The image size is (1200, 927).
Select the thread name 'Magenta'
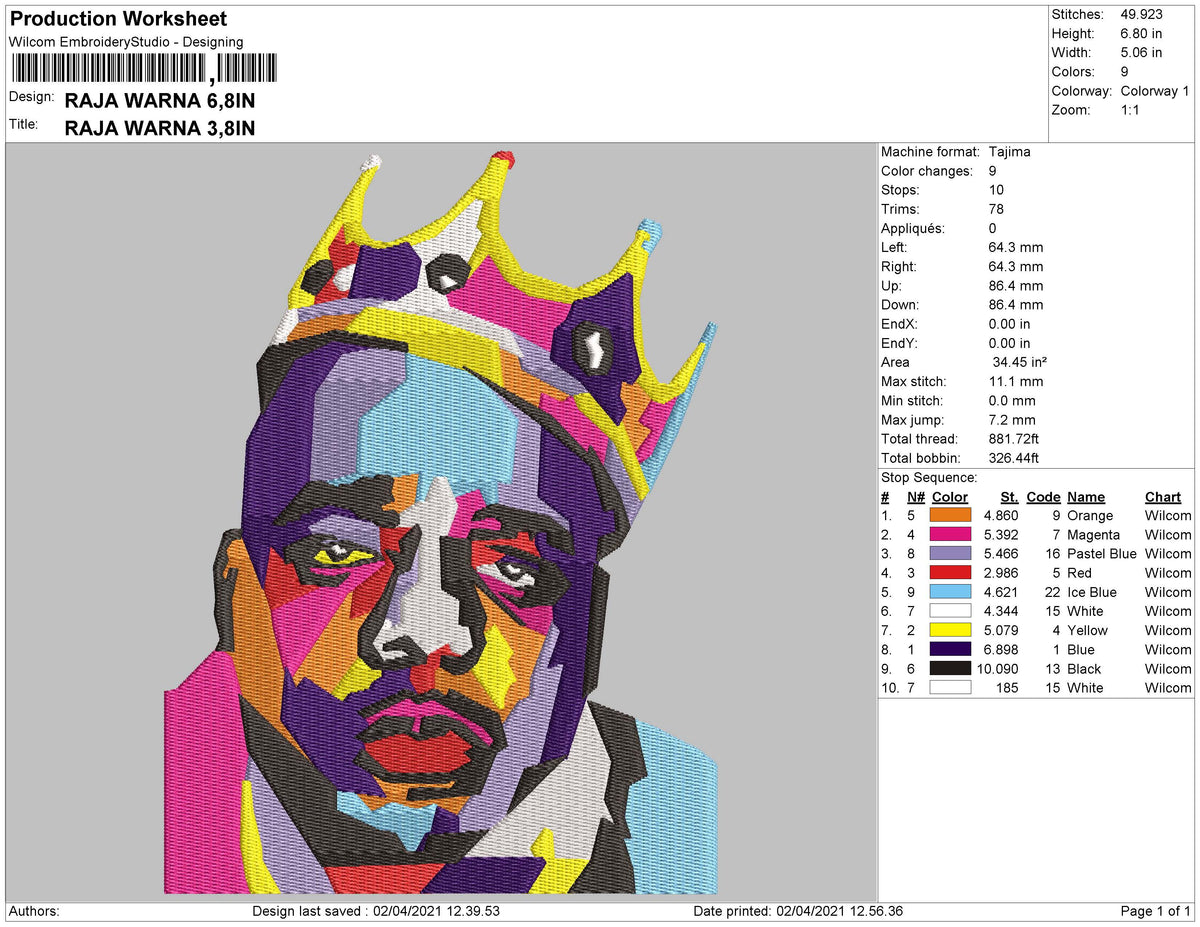pyautogui.click(x=1094, y=535)
